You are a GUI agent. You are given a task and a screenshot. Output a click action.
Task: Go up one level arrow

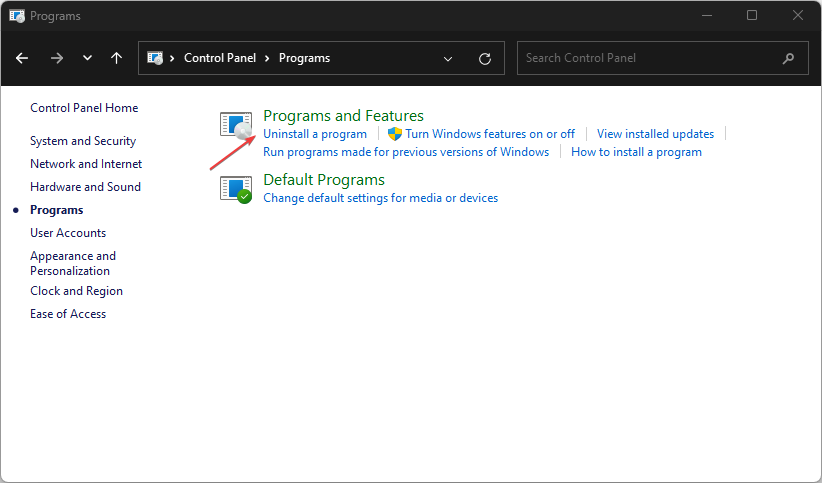click(x=116, y=58)
